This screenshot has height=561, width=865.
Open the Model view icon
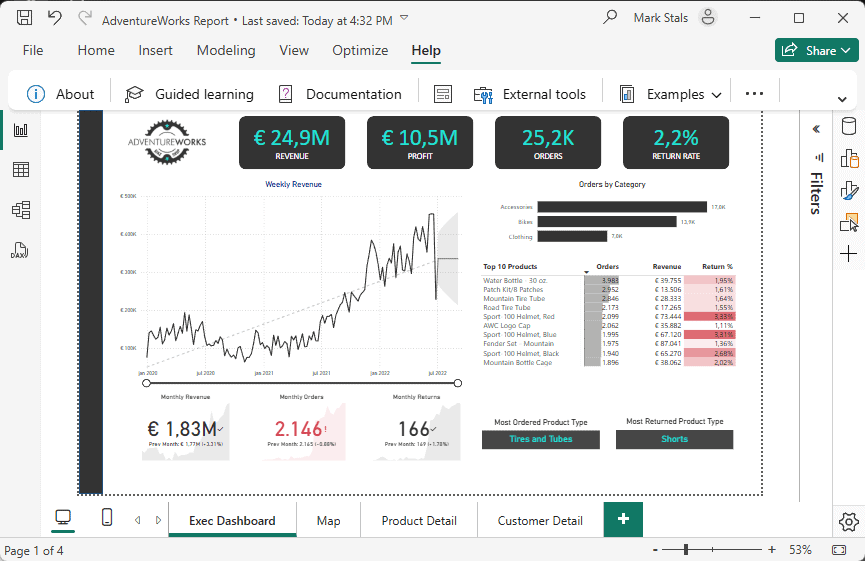pos(20,210)
